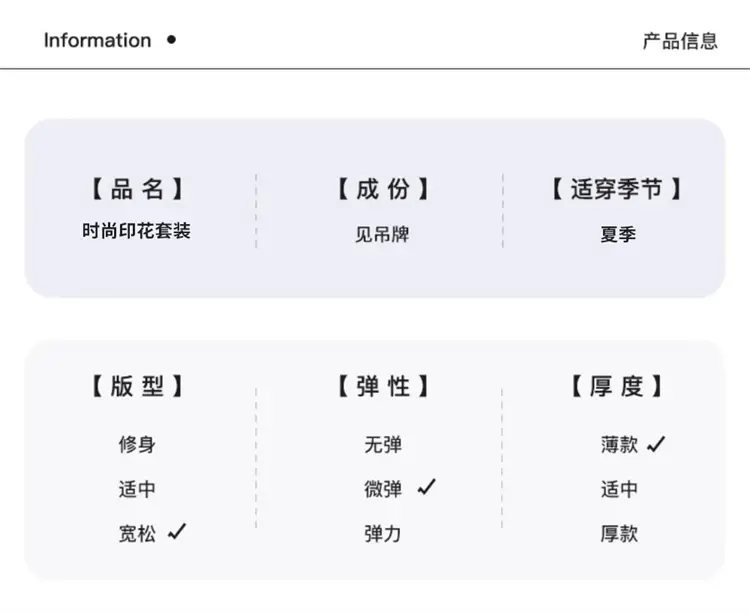The width and height of the screenshot is (750, 614).
Task: Click the 夏季 season value
Action: pyautogui.click(x=618, y=234)
